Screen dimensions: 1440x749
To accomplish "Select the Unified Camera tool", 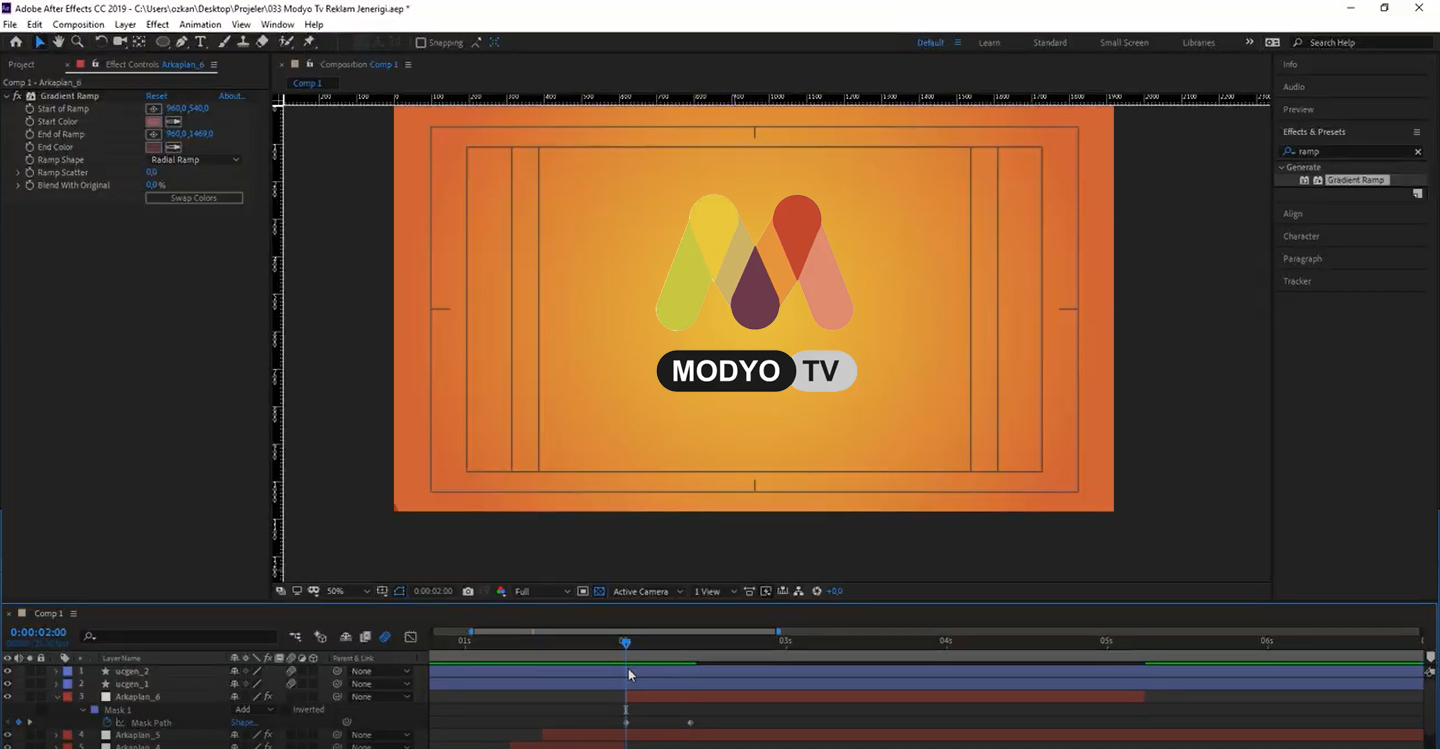I will coord(120,42).
